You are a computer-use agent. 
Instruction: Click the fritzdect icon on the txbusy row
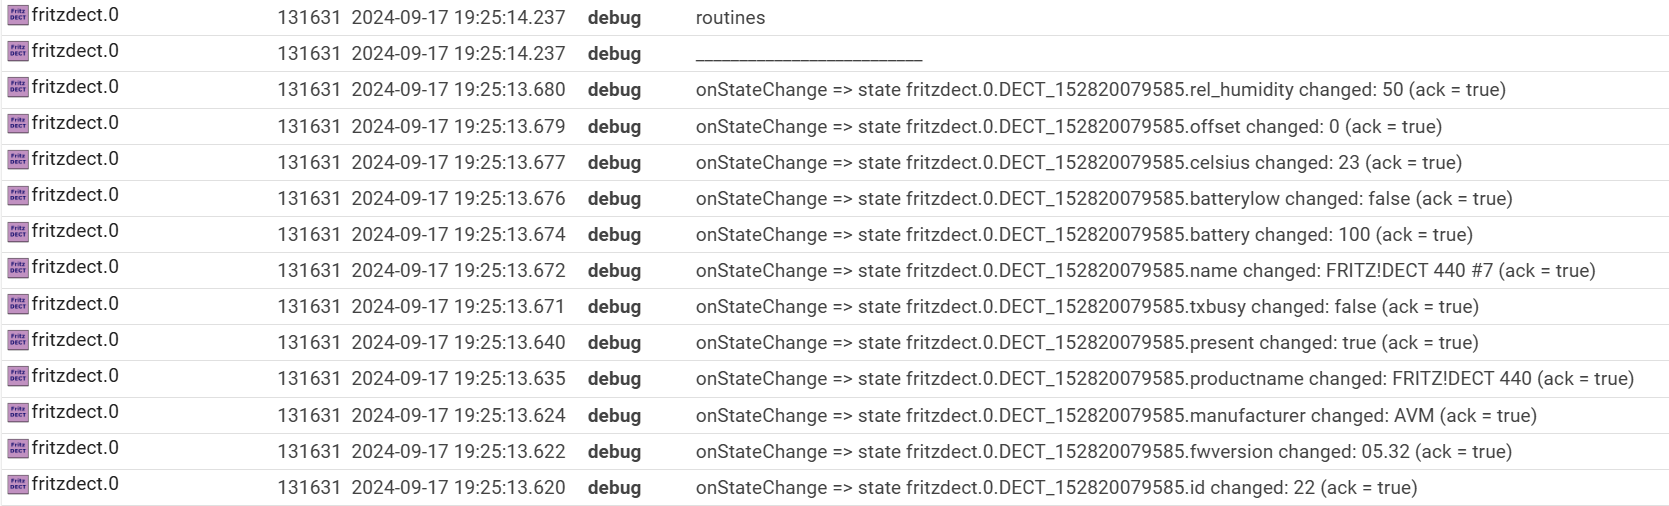tap(17, 304)
